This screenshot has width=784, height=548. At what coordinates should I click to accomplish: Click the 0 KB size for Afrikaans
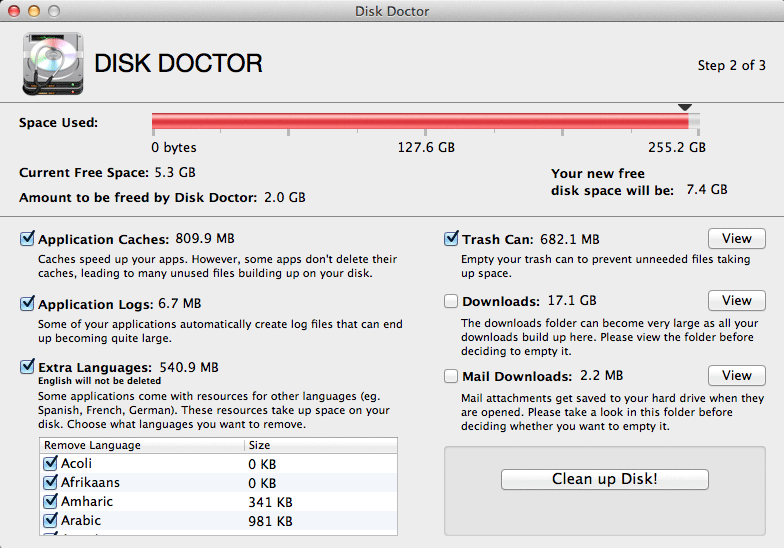[x=262, y=483]
